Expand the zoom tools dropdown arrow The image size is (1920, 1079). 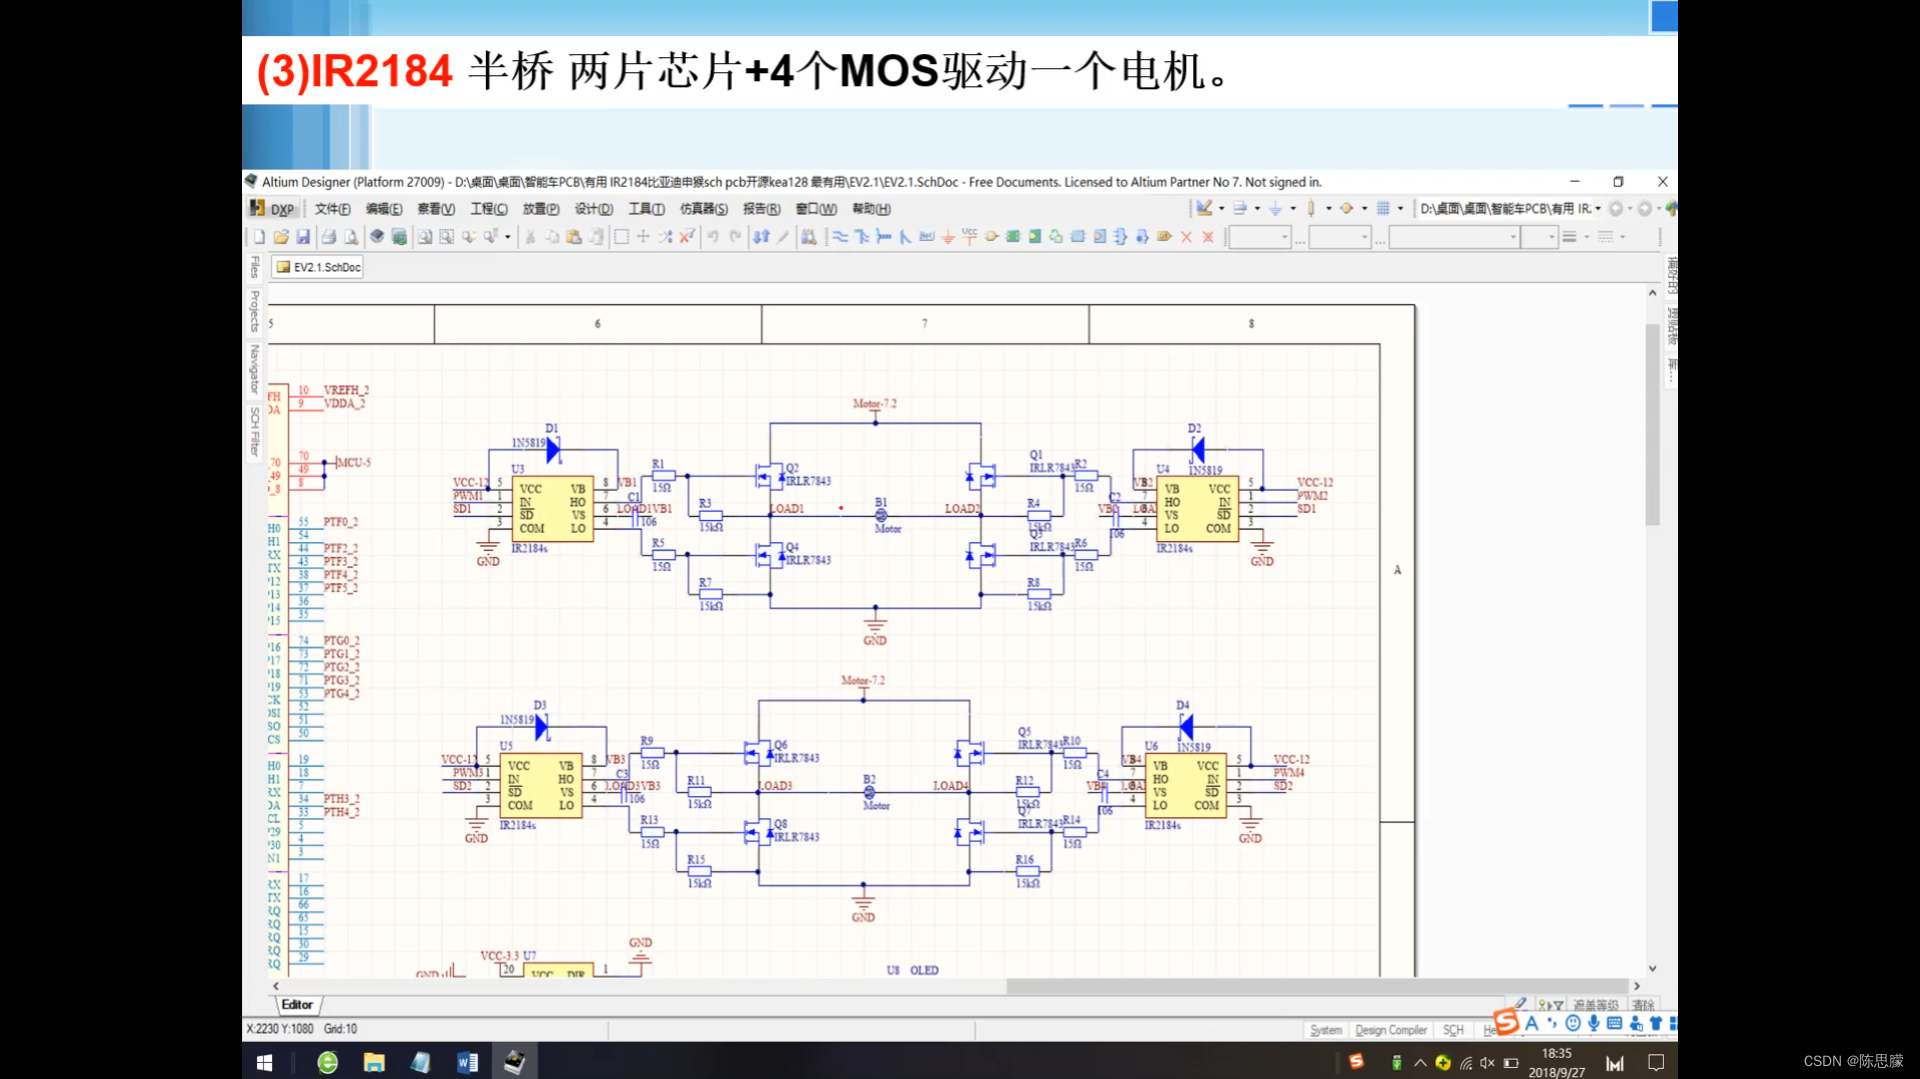click(507, 237)
